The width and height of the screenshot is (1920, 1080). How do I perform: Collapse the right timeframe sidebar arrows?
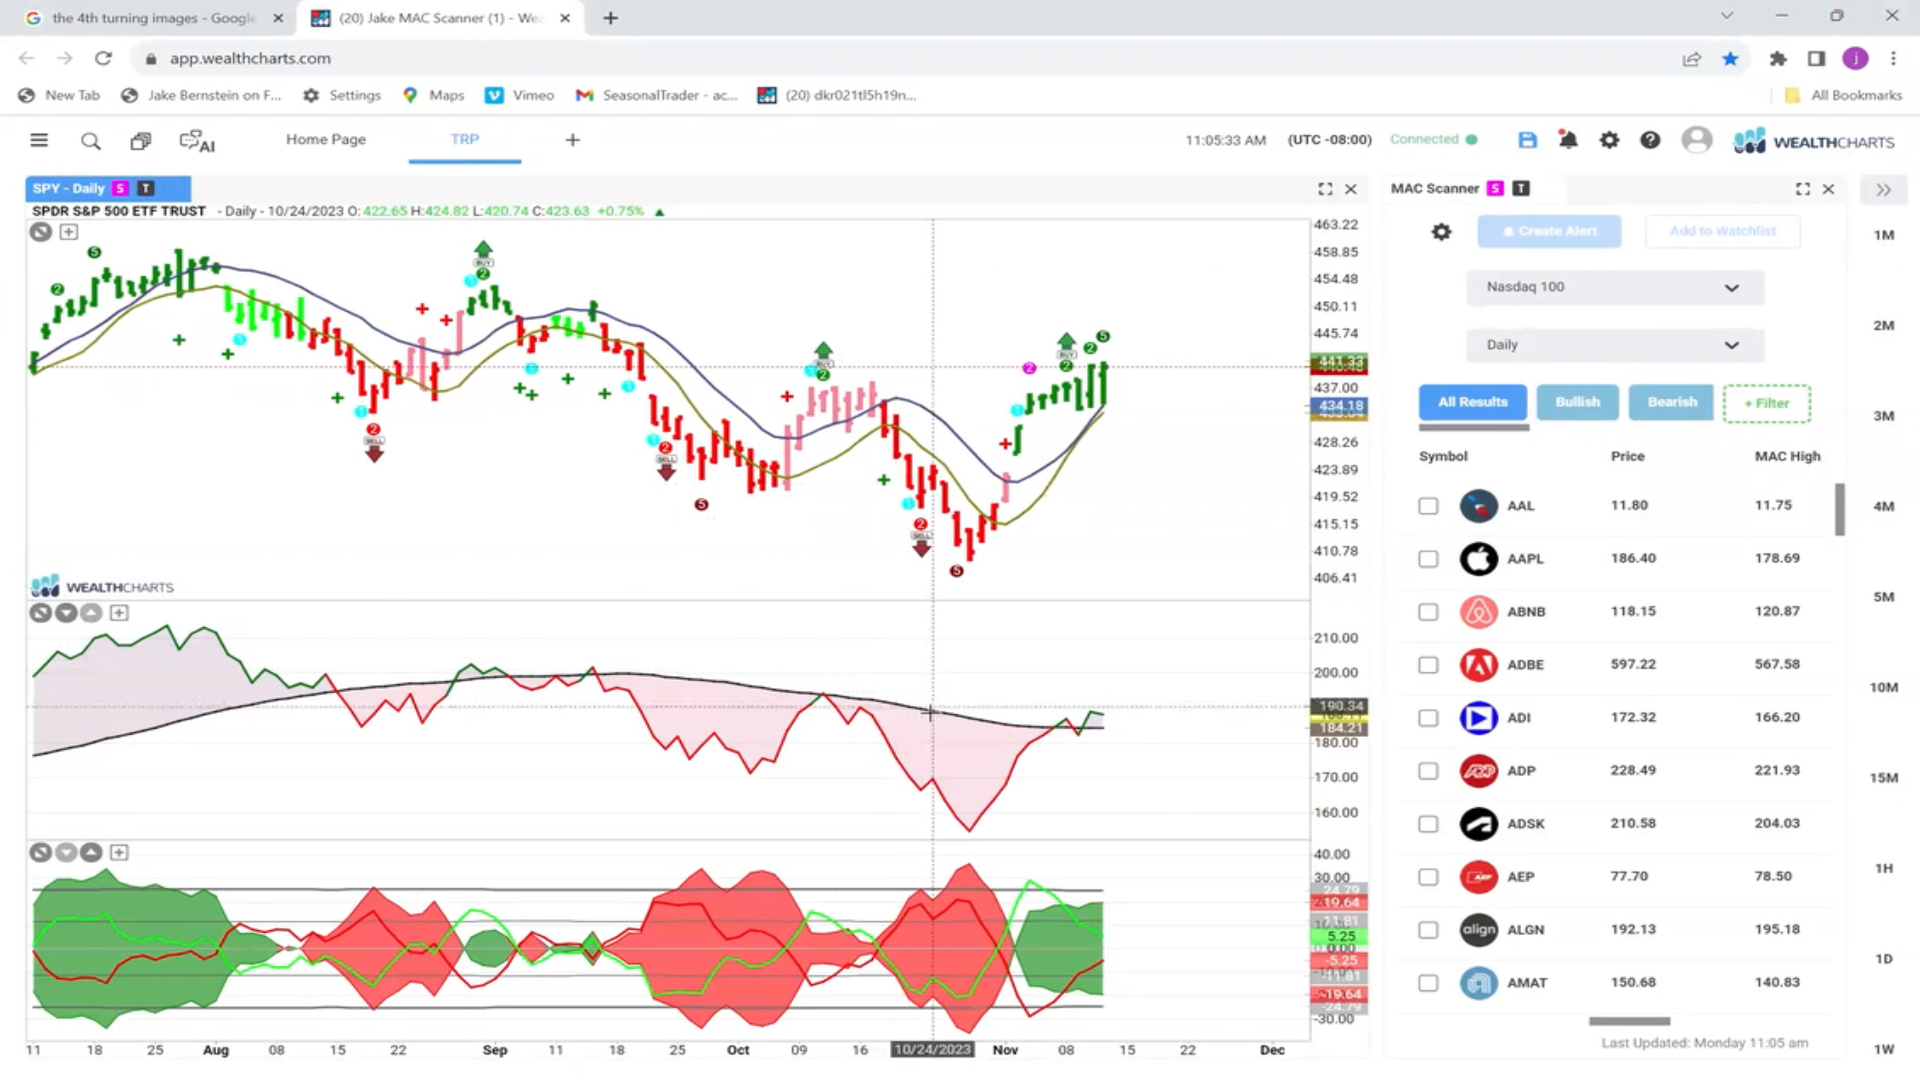coord(1883,190)
